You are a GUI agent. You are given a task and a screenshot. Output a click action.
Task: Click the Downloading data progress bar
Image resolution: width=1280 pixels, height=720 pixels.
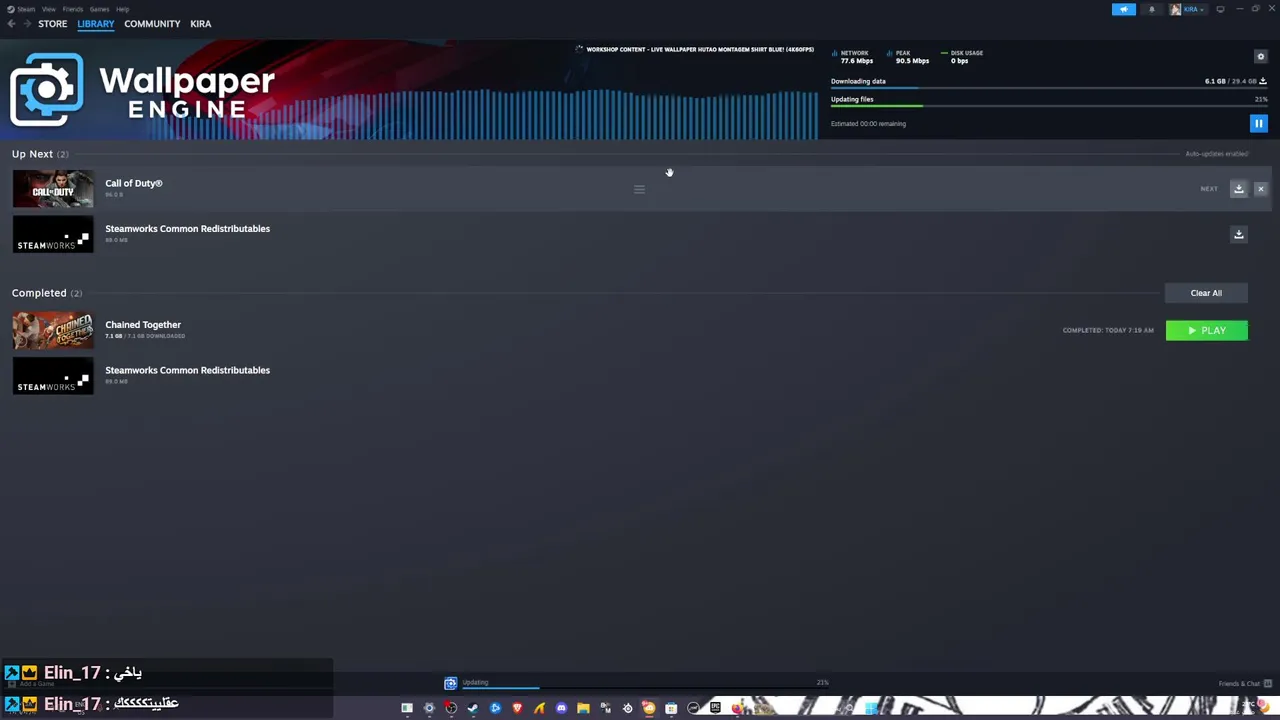[x=1049, y=88]
